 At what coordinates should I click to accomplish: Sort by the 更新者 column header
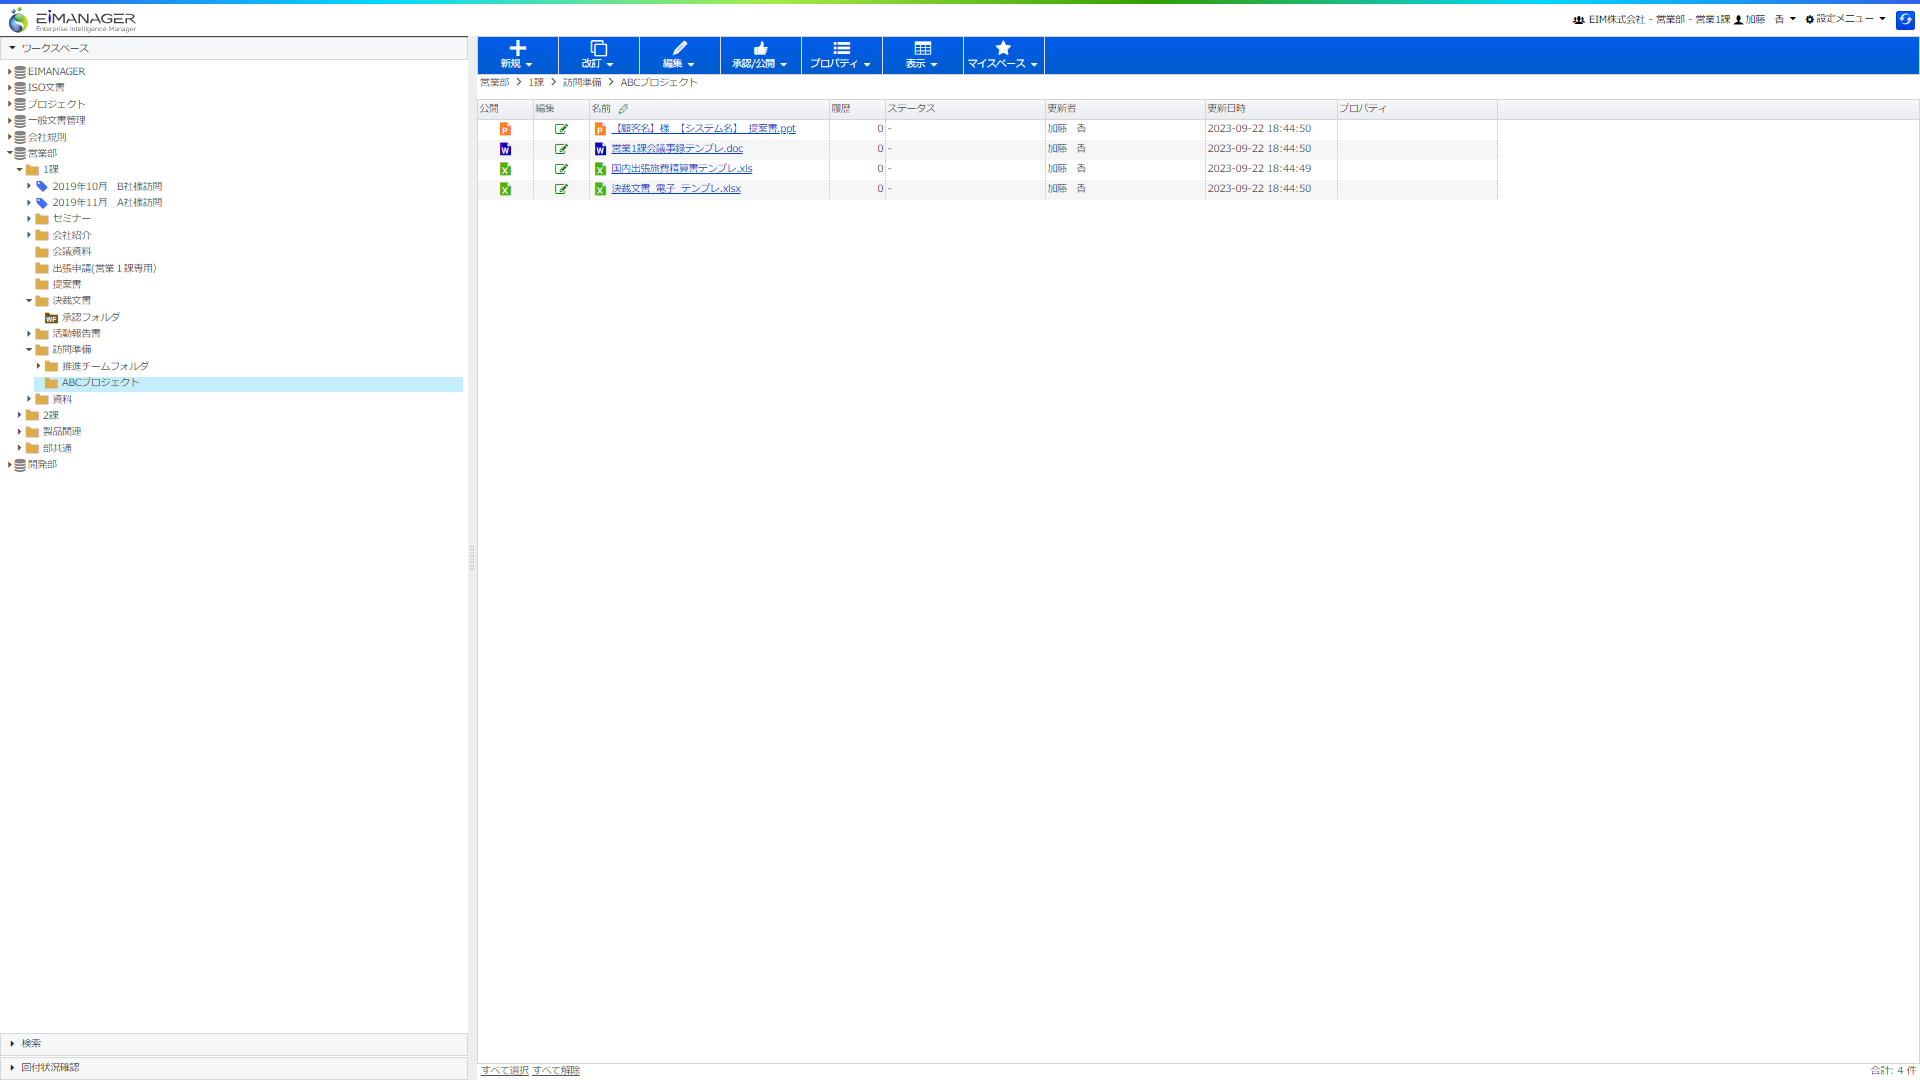(x=1124, y=109)
